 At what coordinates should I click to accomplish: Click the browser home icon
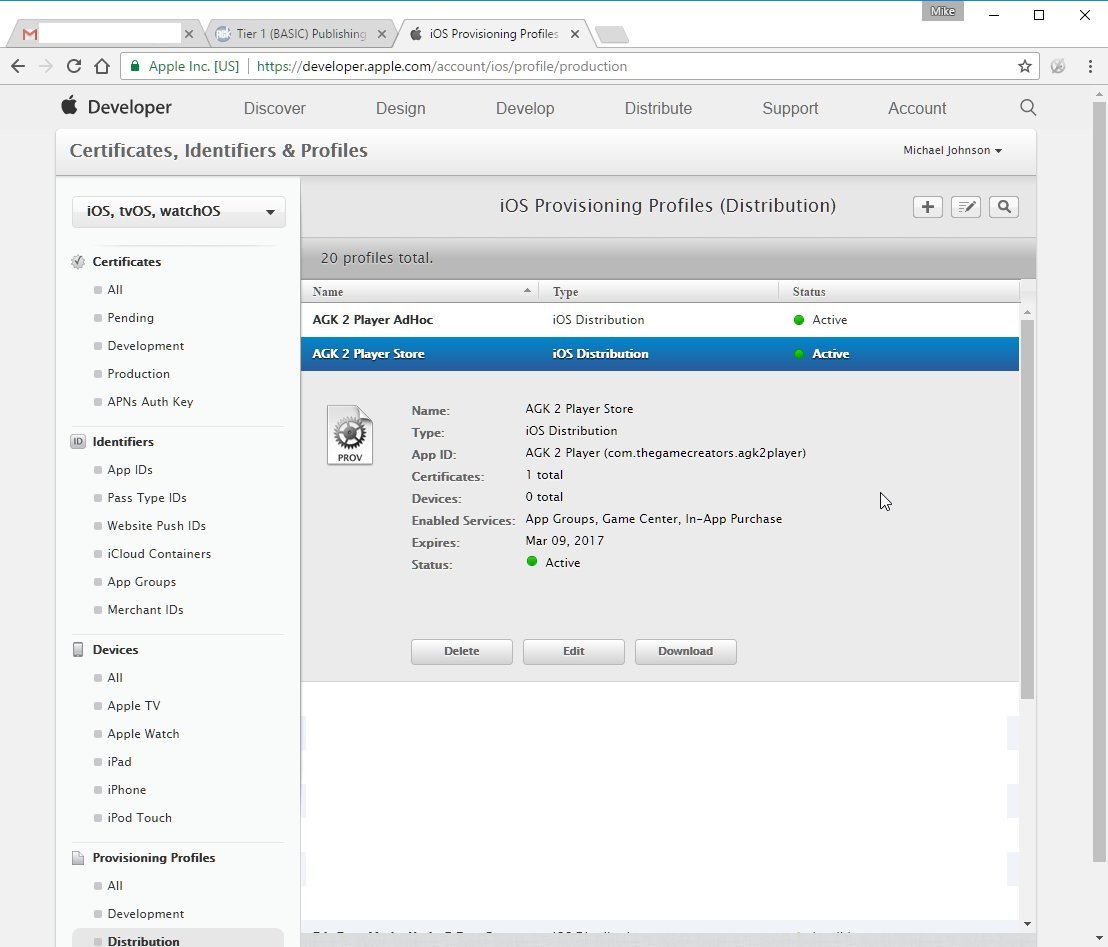(102, 66)
